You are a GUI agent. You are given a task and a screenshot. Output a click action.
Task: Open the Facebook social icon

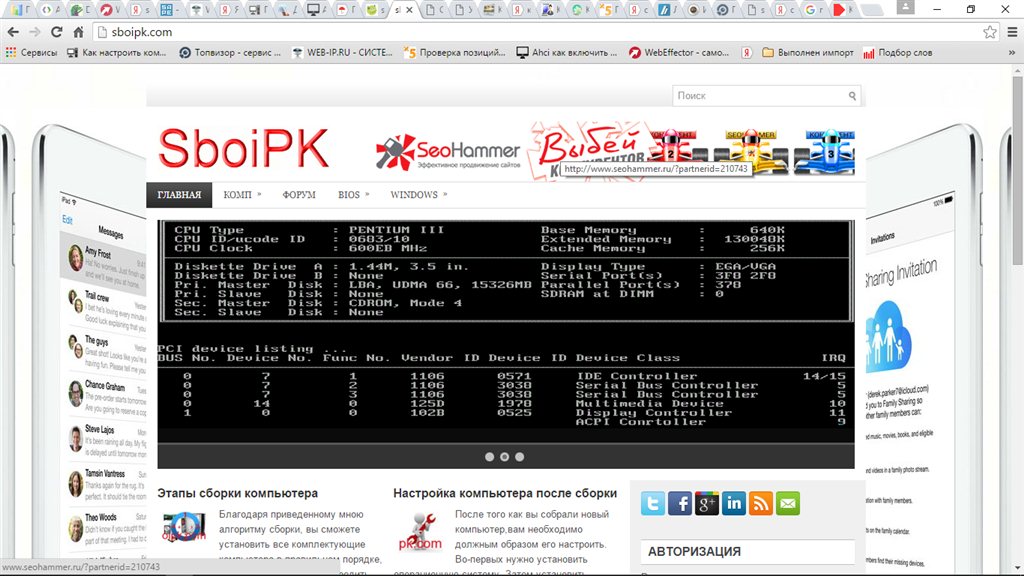point(680,504)
